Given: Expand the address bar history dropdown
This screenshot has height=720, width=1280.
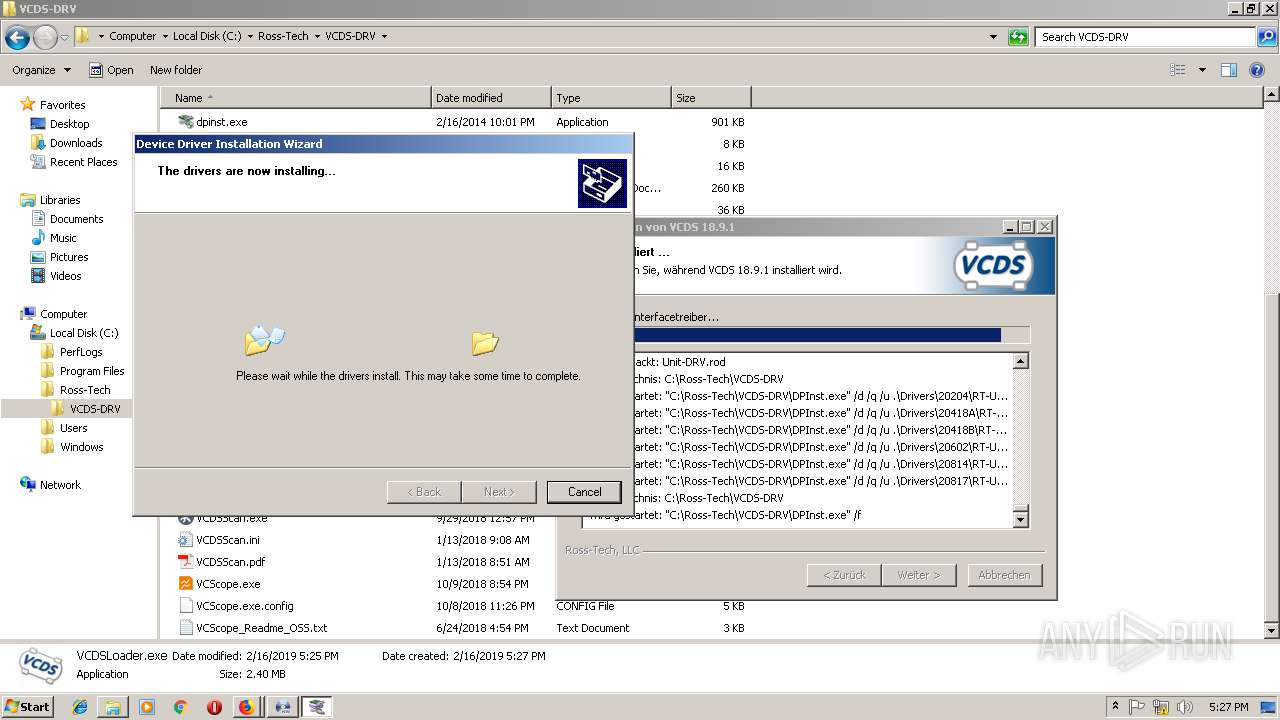Looking at the screenshot, I should point(993,37).
